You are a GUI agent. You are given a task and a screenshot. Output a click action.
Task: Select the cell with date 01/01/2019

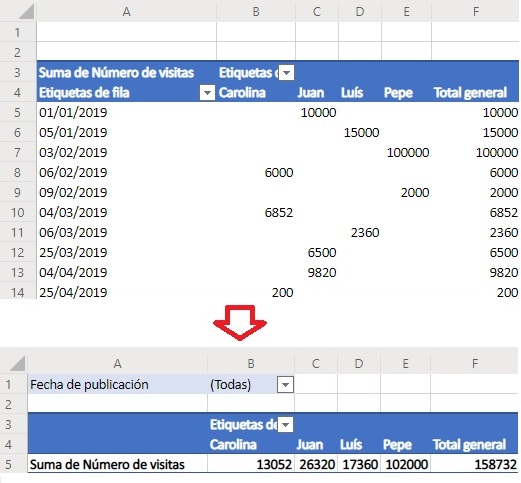click(x=126, y=113)
